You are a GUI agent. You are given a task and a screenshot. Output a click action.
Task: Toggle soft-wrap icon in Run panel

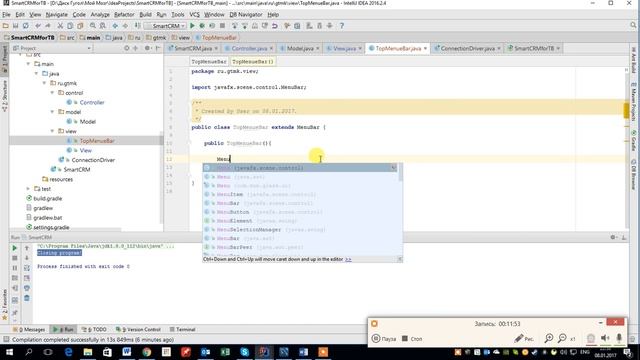pos(27,268)
